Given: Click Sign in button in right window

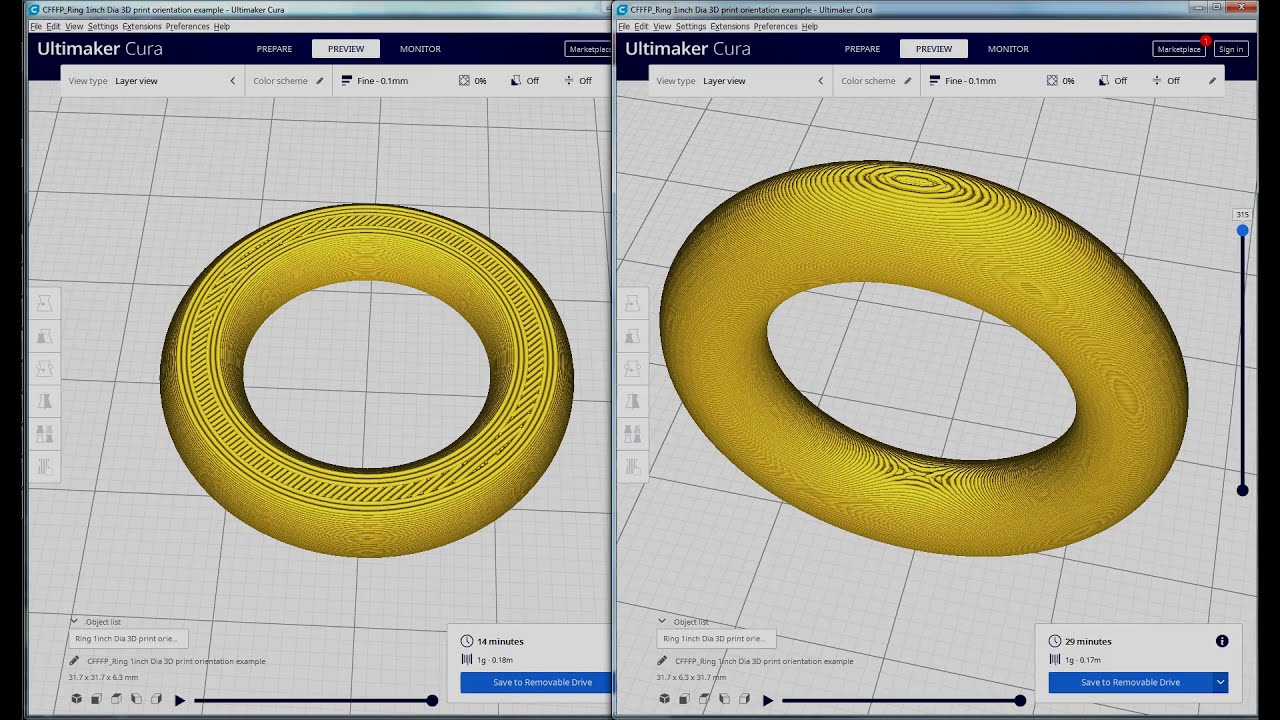Looking at the screenshot, I should (1231, 49).
